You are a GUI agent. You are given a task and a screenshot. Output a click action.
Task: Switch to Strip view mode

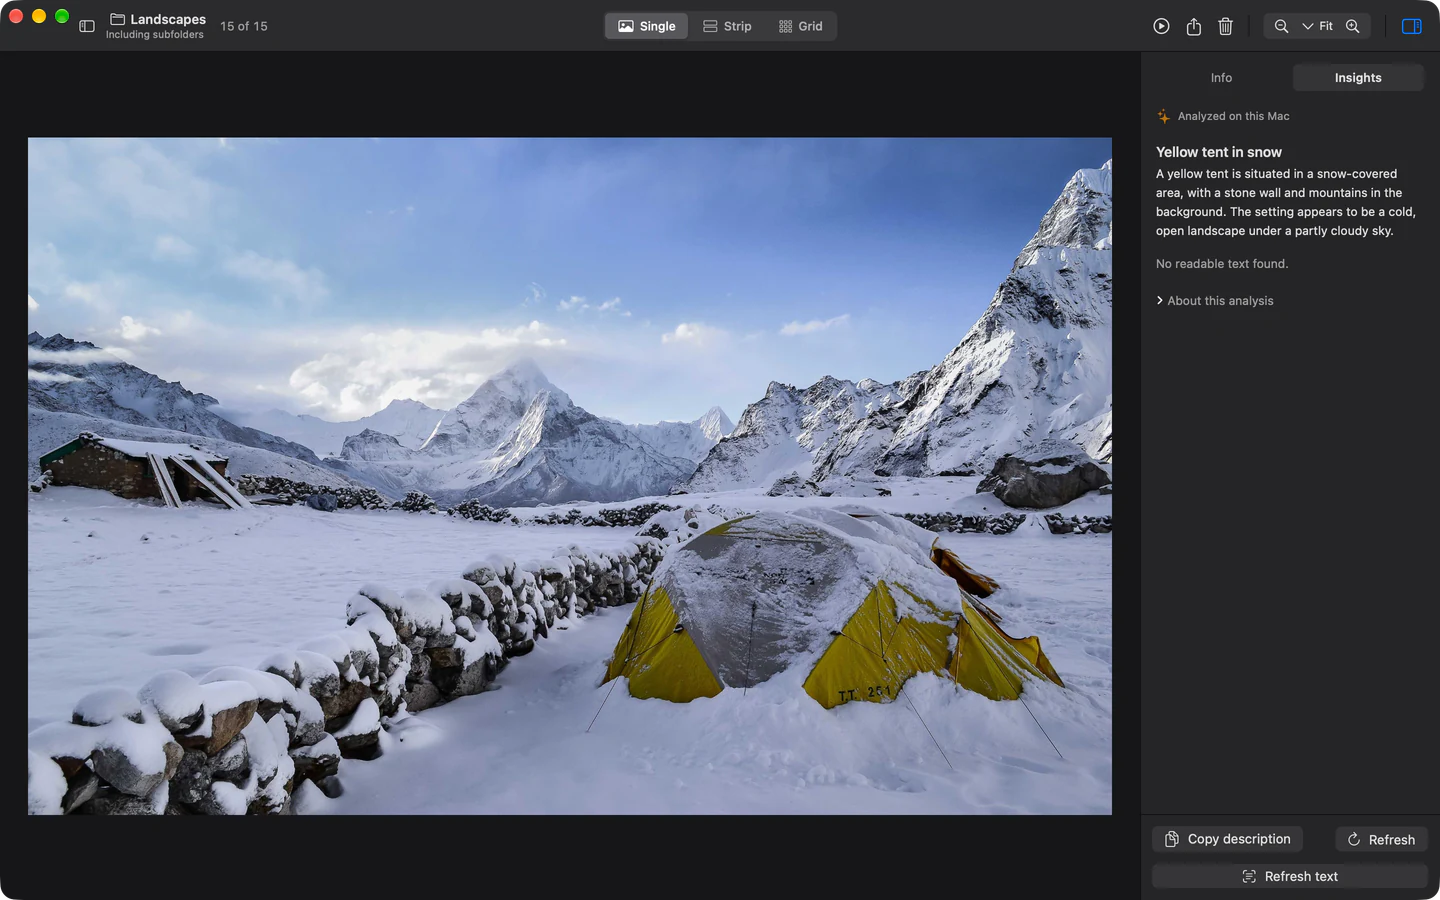[727, 26]
